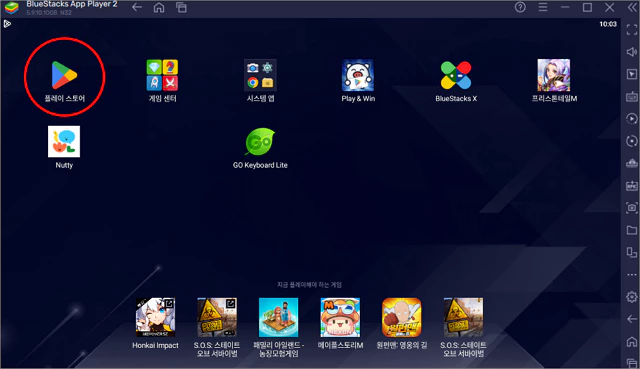The image size is (640, 369).
Task: Click the sidebar back arrow
Action: (x=631, y=319)
